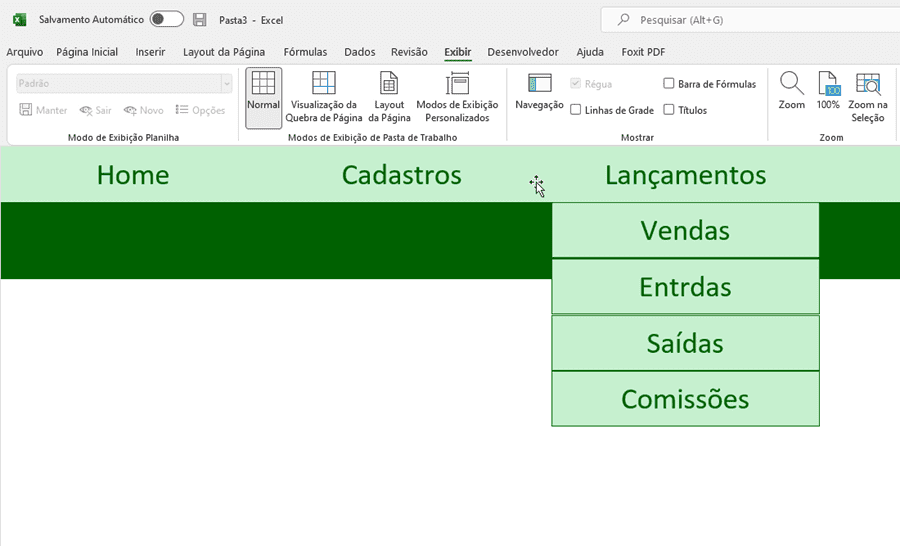
Task: Click the Cadastros menu button
Action: 402,175
